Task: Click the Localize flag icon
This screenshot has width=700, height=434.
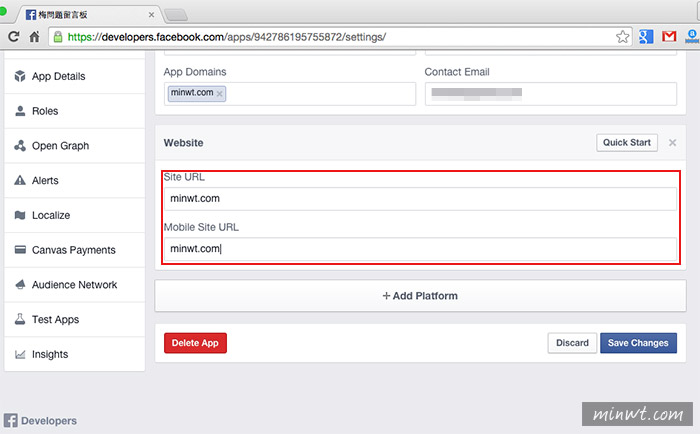Action: click(x=20, y=215)
